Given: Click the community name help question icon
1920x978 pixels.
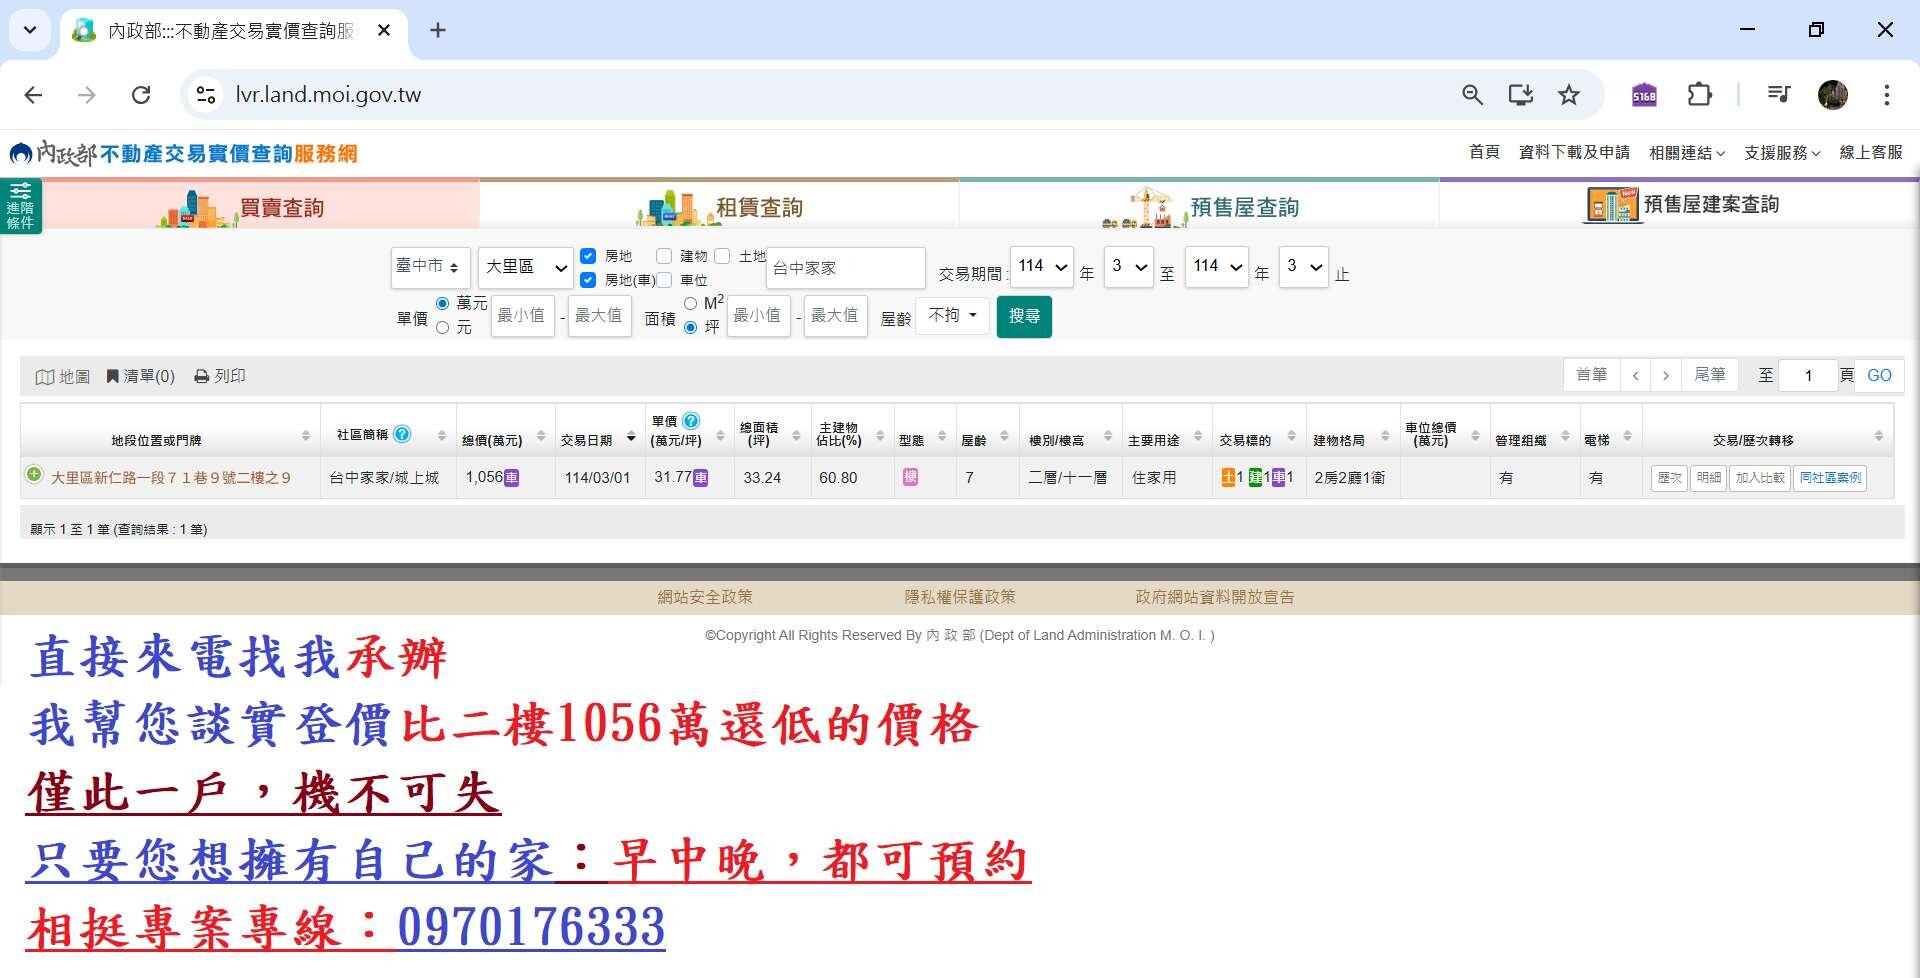Looking at the screenshot, I should 402,434.
